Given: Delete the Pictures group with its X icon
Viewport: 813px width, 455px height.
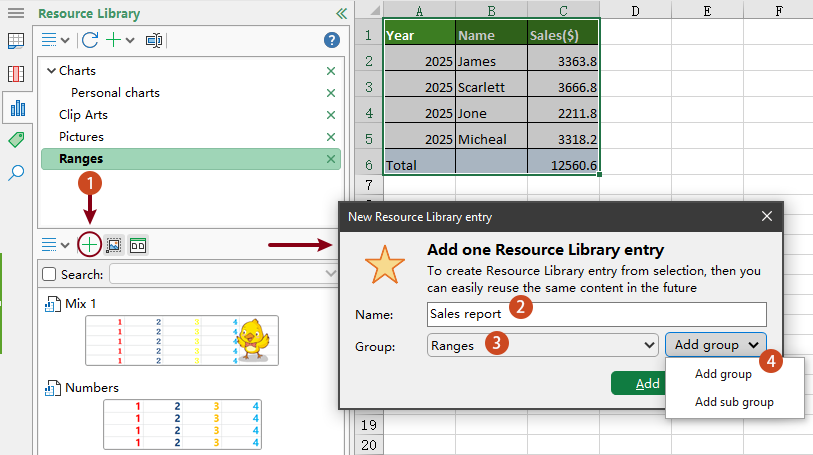Looking at the screenshot, I should point(331,137).
